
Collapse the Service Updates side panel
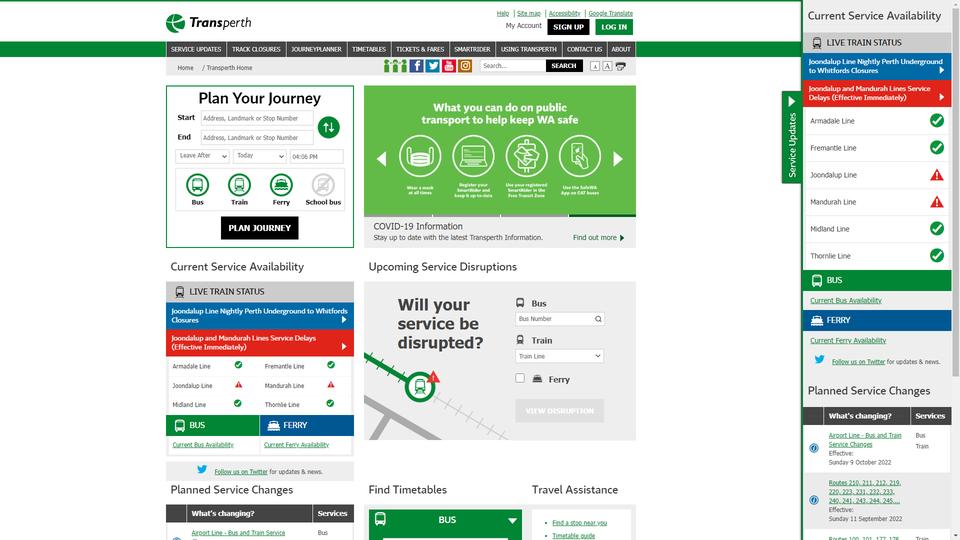coord(791,137)
